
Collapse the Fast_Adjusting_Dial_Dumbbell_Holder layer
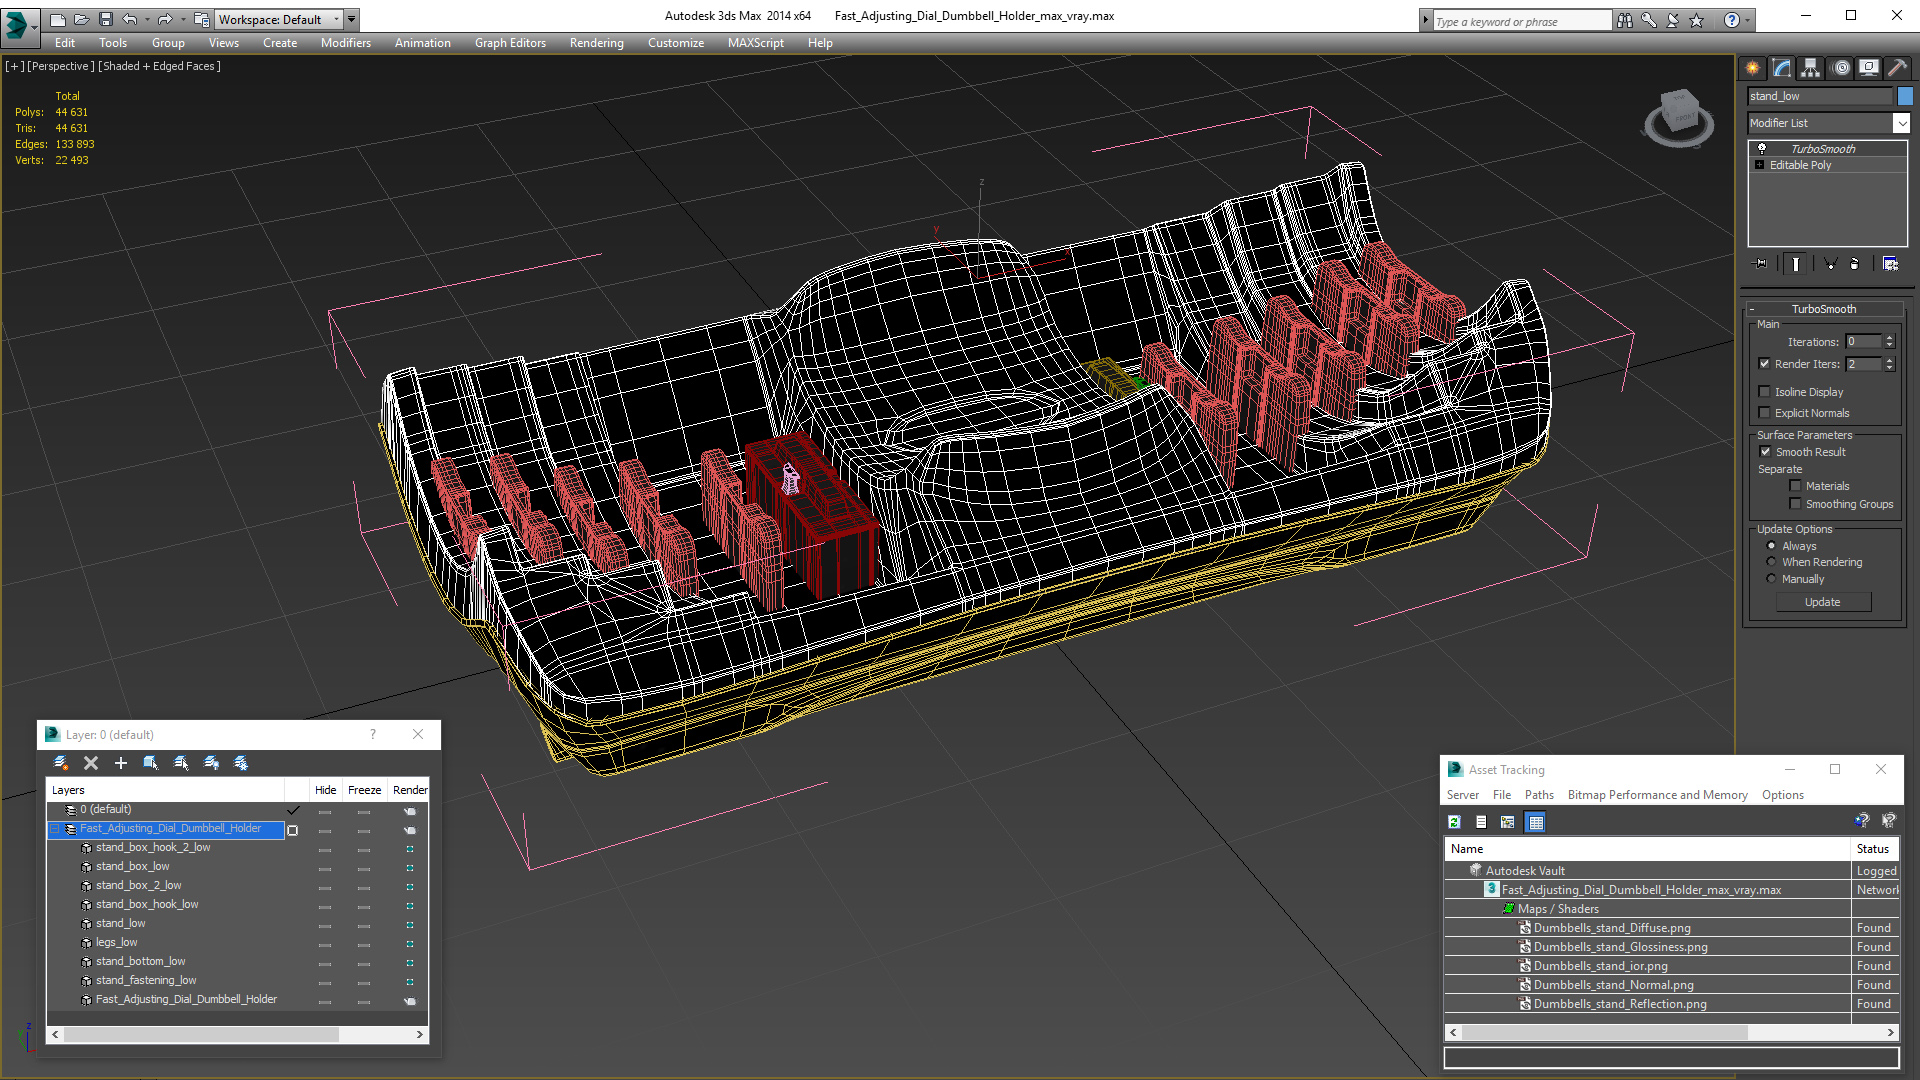[x=55, y=829]
